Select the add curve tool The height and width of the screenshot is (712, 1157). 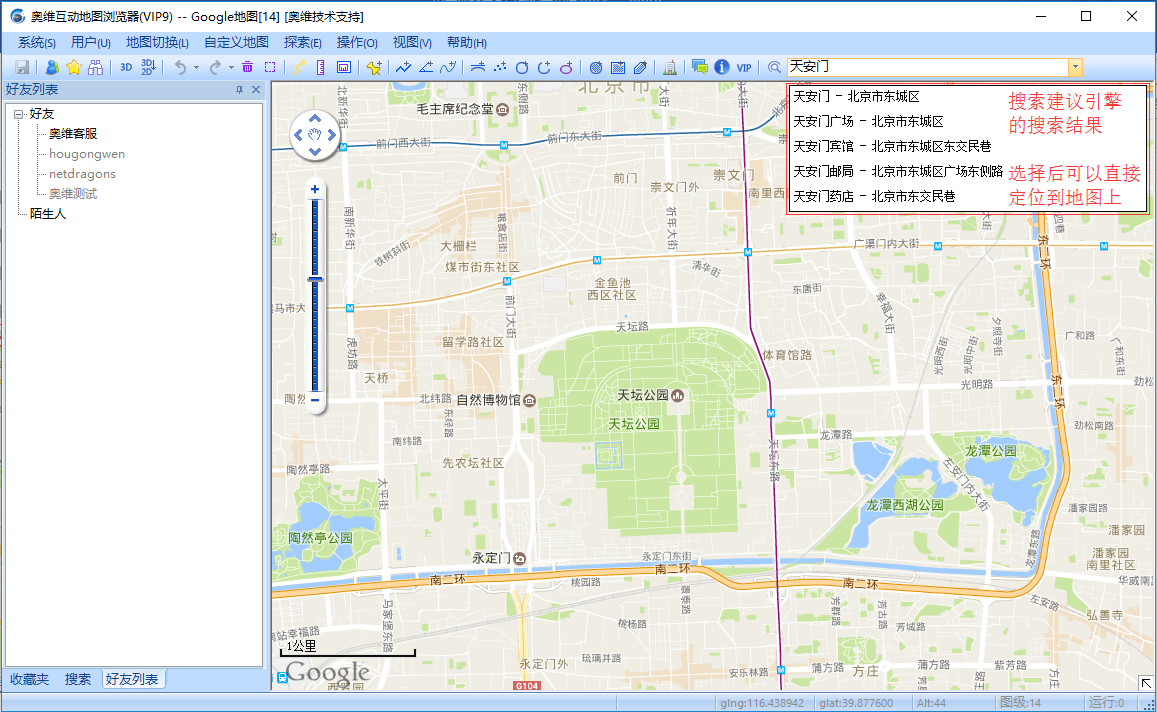tap(448, 68)
